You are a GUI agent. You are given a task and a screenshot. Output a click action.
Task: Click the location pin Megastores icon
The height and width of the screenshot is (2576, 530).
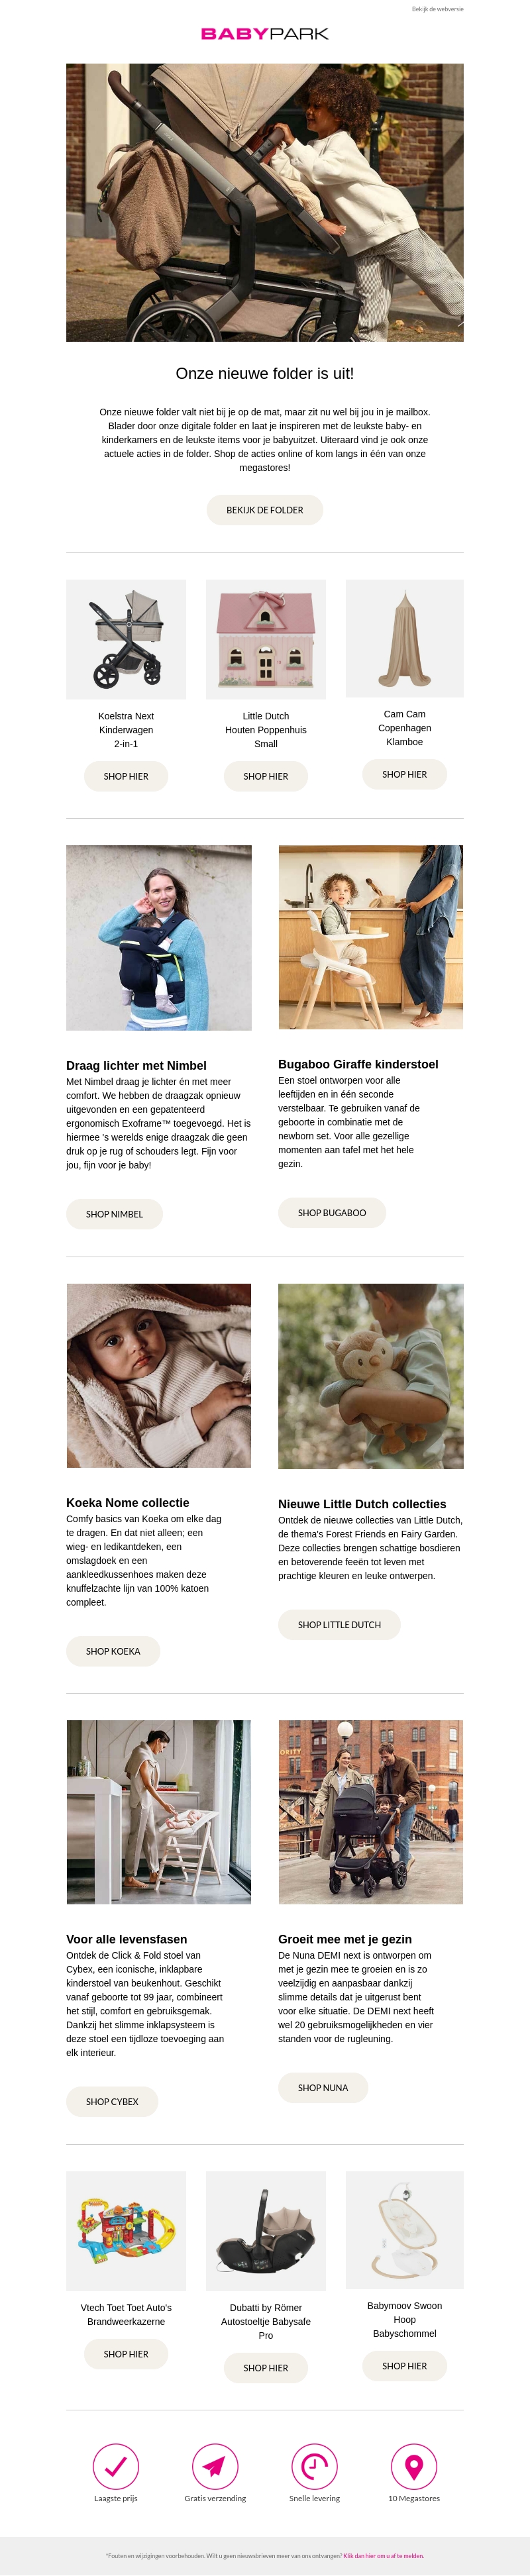[414, 2466]
